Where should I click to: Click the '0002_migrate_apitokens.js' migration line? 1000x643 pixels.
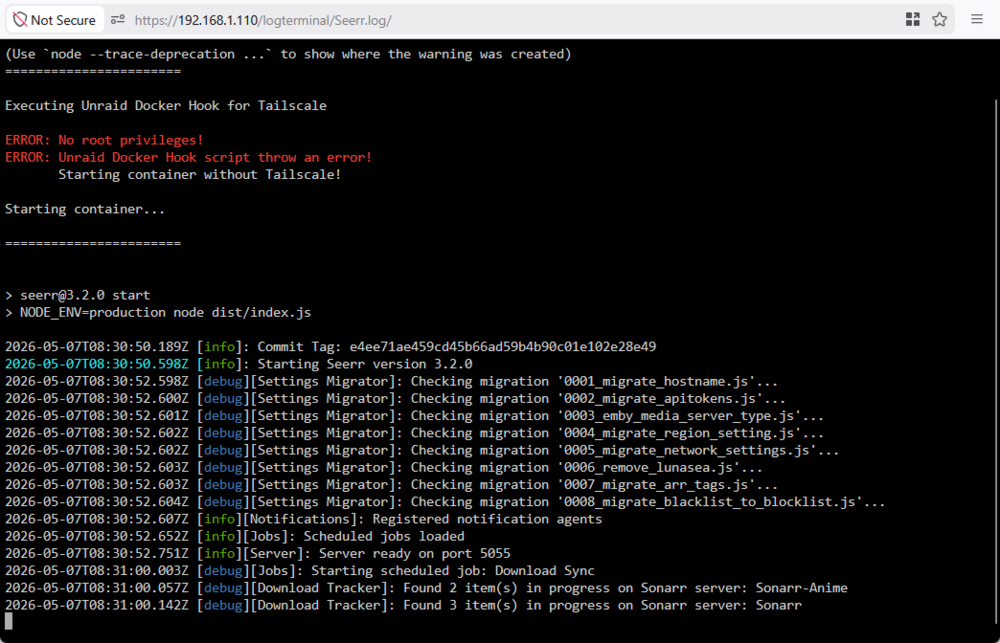[x=395, y=398]
